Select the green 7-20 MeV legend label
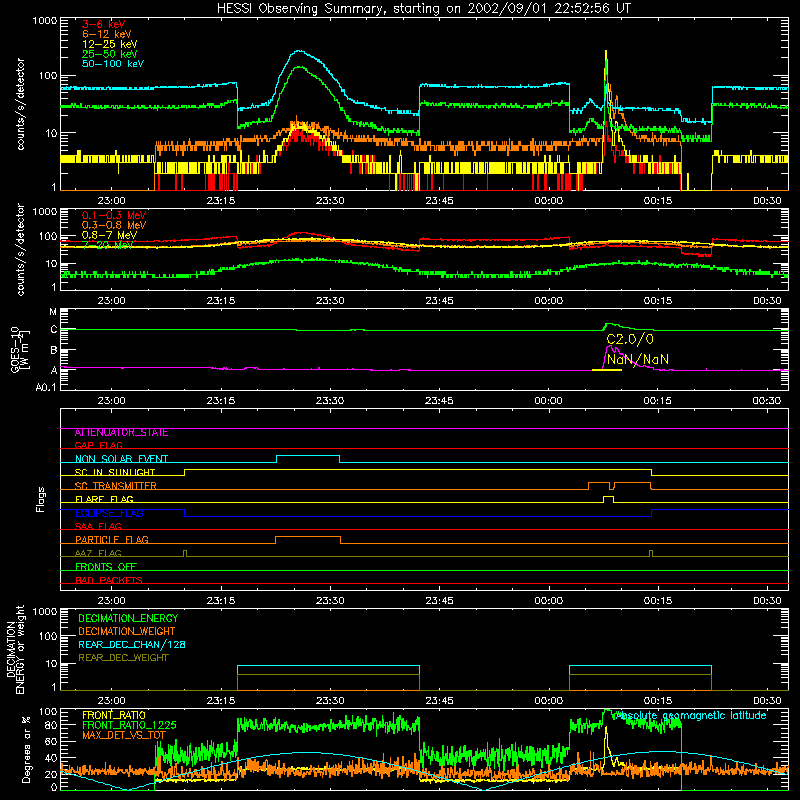Viewport: 800px width, 800px height. click(x=108, y=245)
